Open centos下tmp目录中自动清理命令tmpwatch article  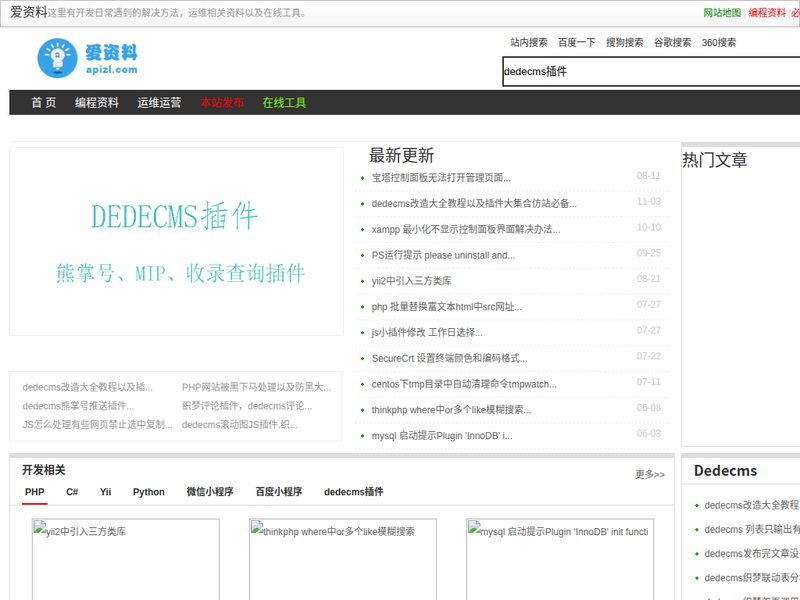(x=464, y=384)
